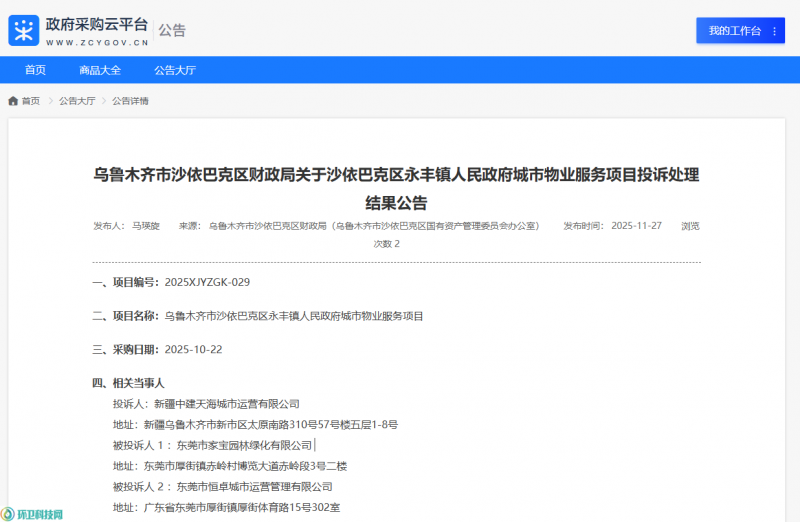Screen dimensions: 800x522
Task: Click the 政府采购云平台 site title
Action: tap(97, 24)
